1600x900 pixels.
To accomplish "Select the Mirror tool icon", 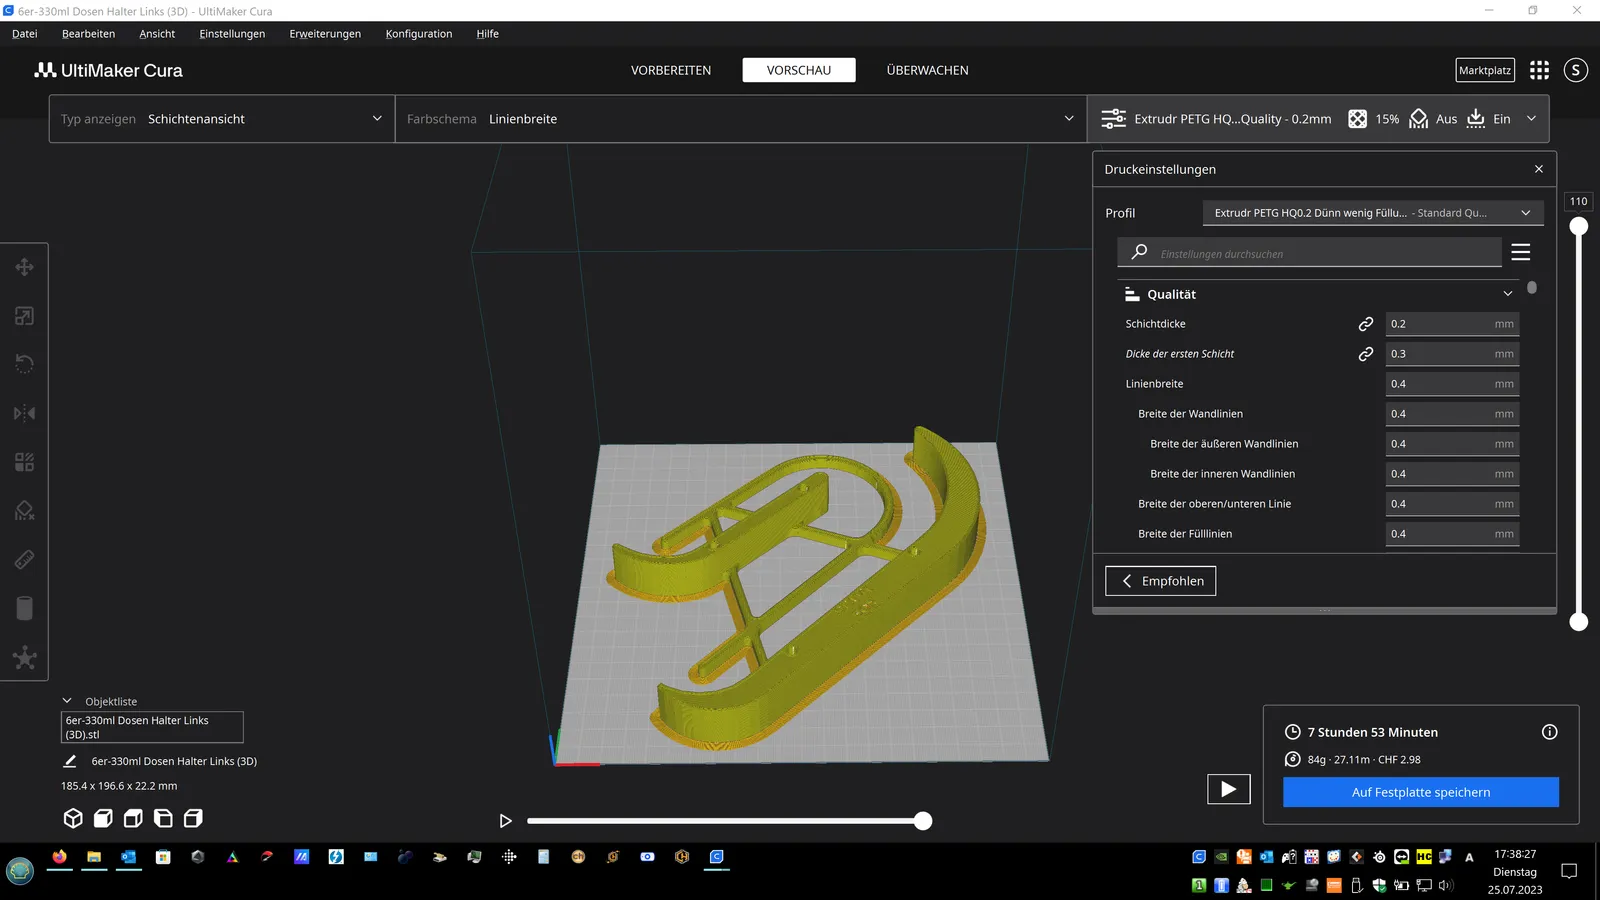I will [x=24, y=413].
